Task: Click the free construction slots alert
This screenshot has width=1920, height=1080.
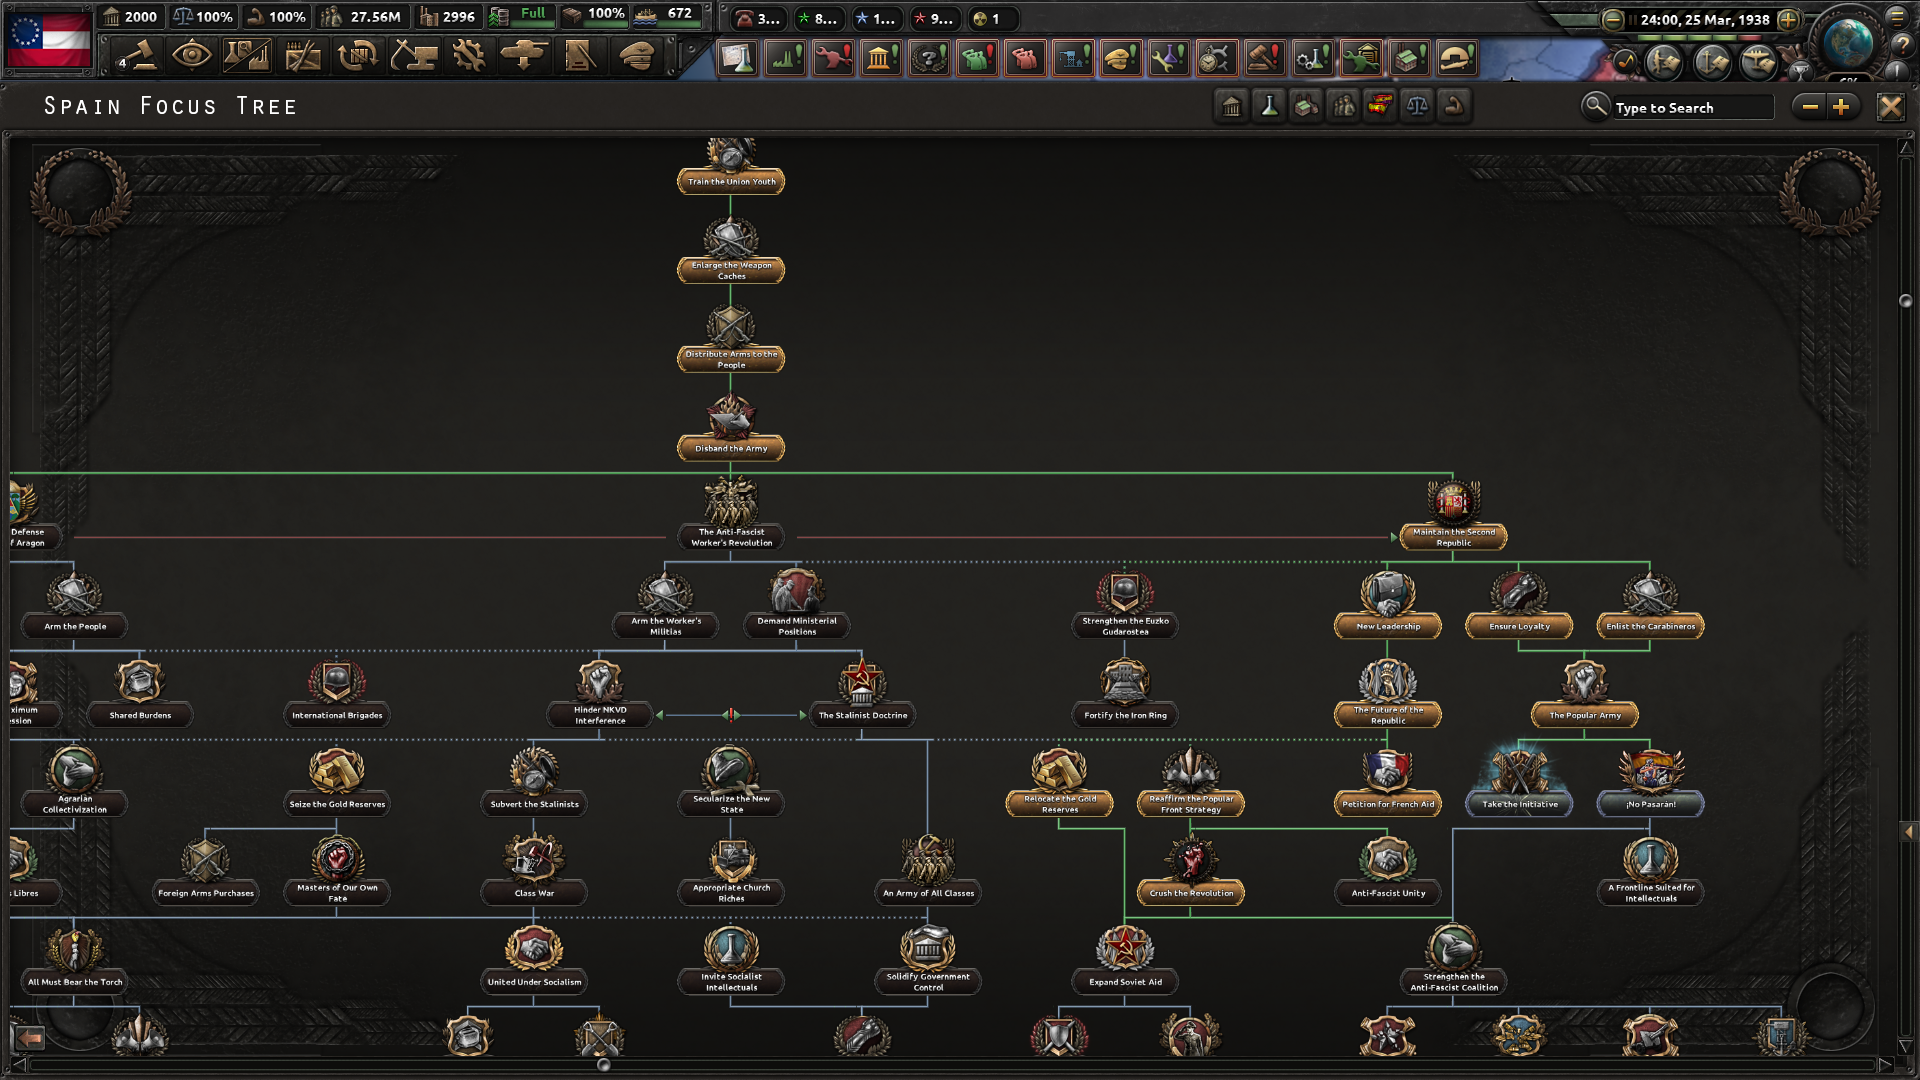Action: pyautogui.click(x=1073, y=58)
